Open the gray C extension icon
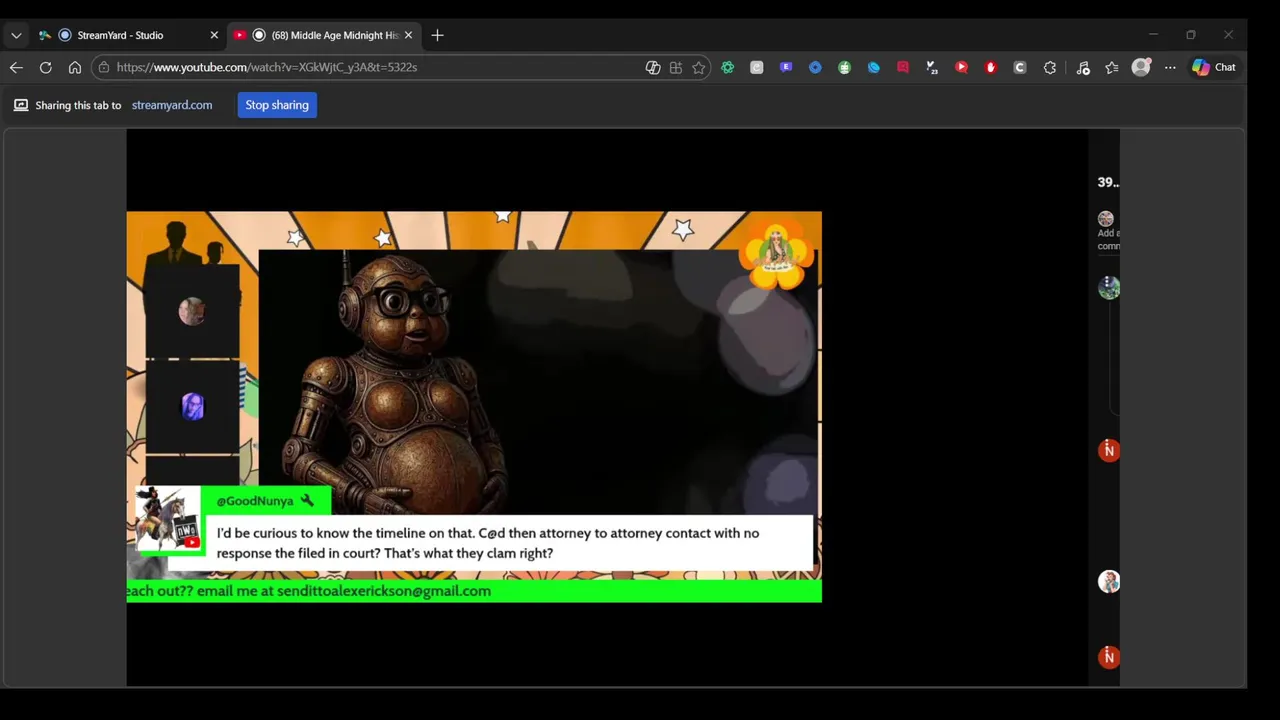 coord(1020,67)
